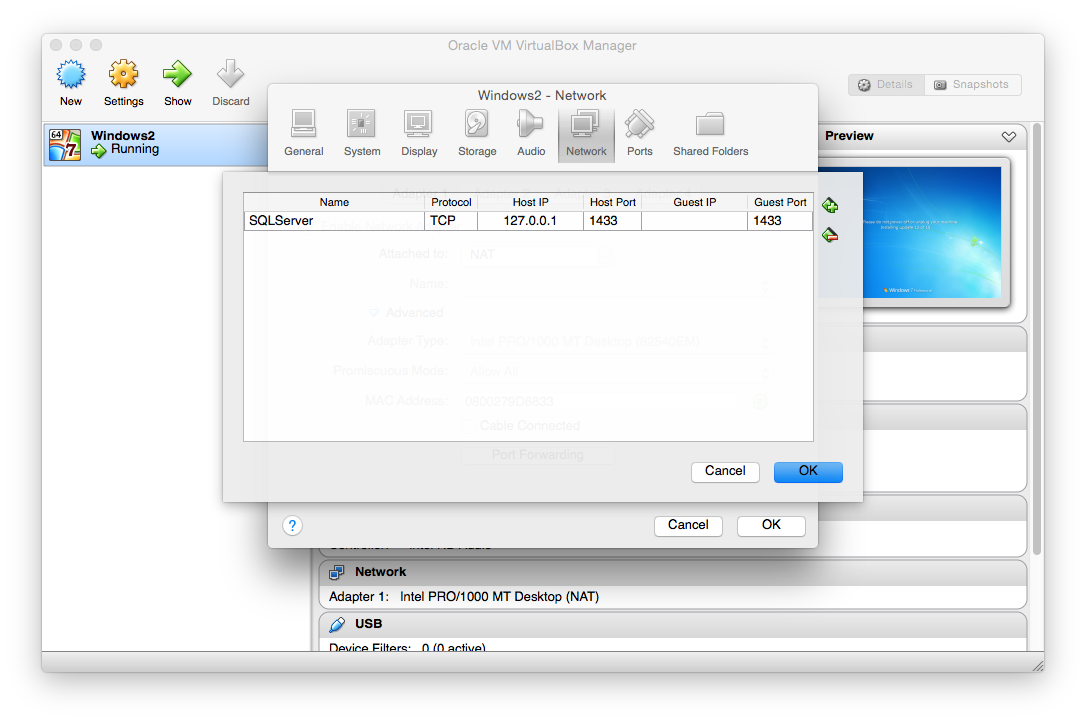
Task: Click the Name column header
Action: pyautogui.click(x=334, y=202)
